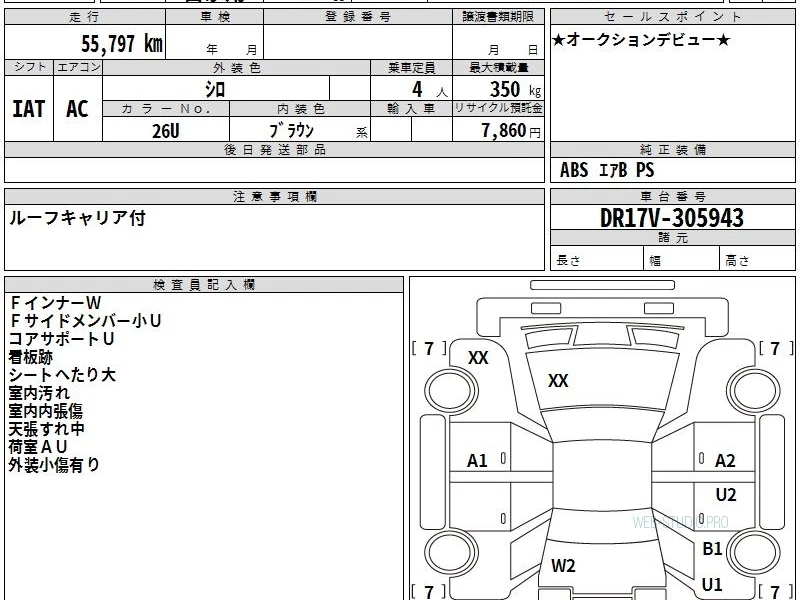Select the inspector note 室内汚れ
The image size is (800, 600).
click(39, 393)
